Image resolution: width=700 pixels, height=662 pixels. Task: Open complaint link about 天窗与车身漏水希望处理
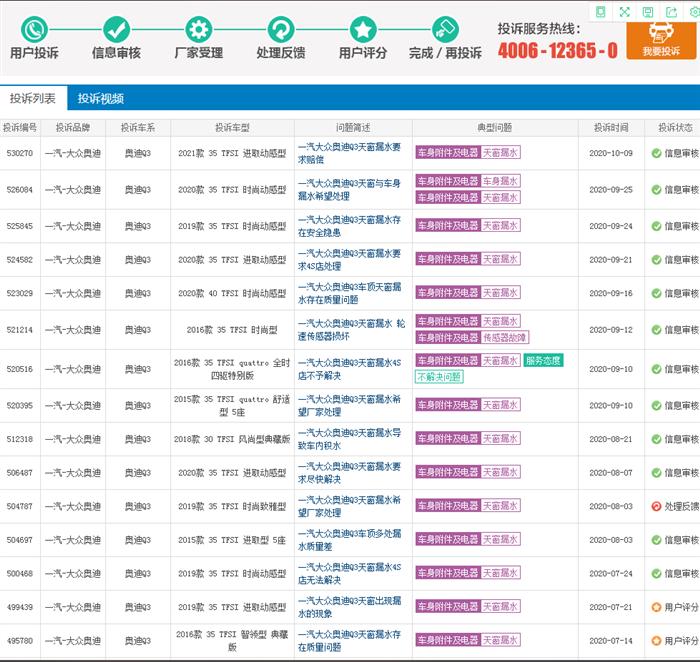coord(349,190)
